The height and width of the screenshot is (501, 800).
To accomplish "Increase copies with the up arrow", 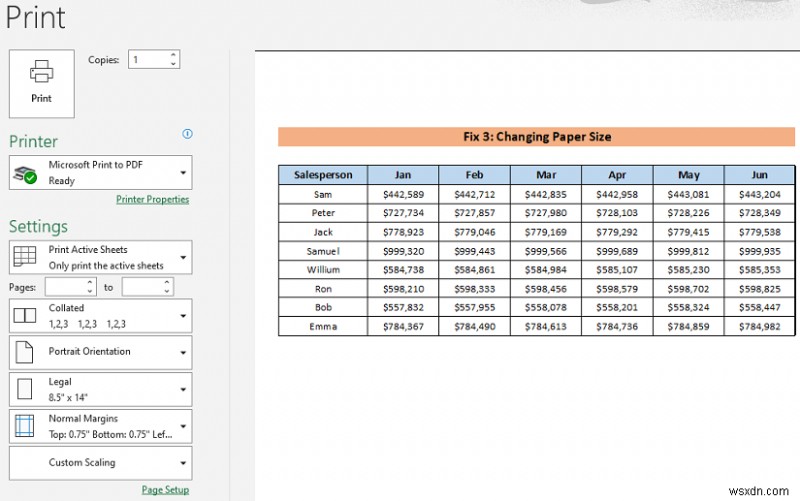I will [173, 54].
